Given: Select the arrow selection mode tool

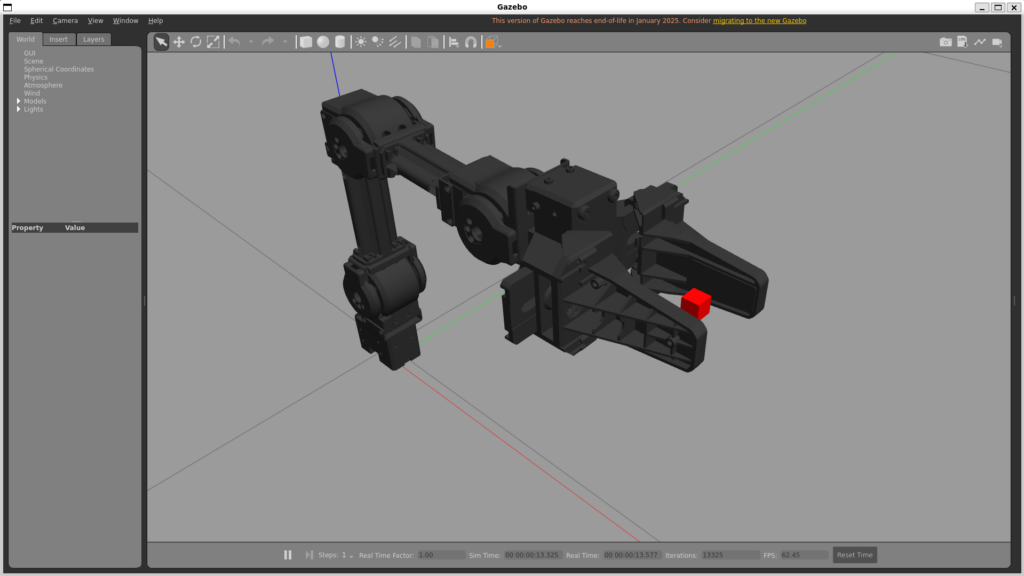Looking at the screenshot, I should click(161, 42).
